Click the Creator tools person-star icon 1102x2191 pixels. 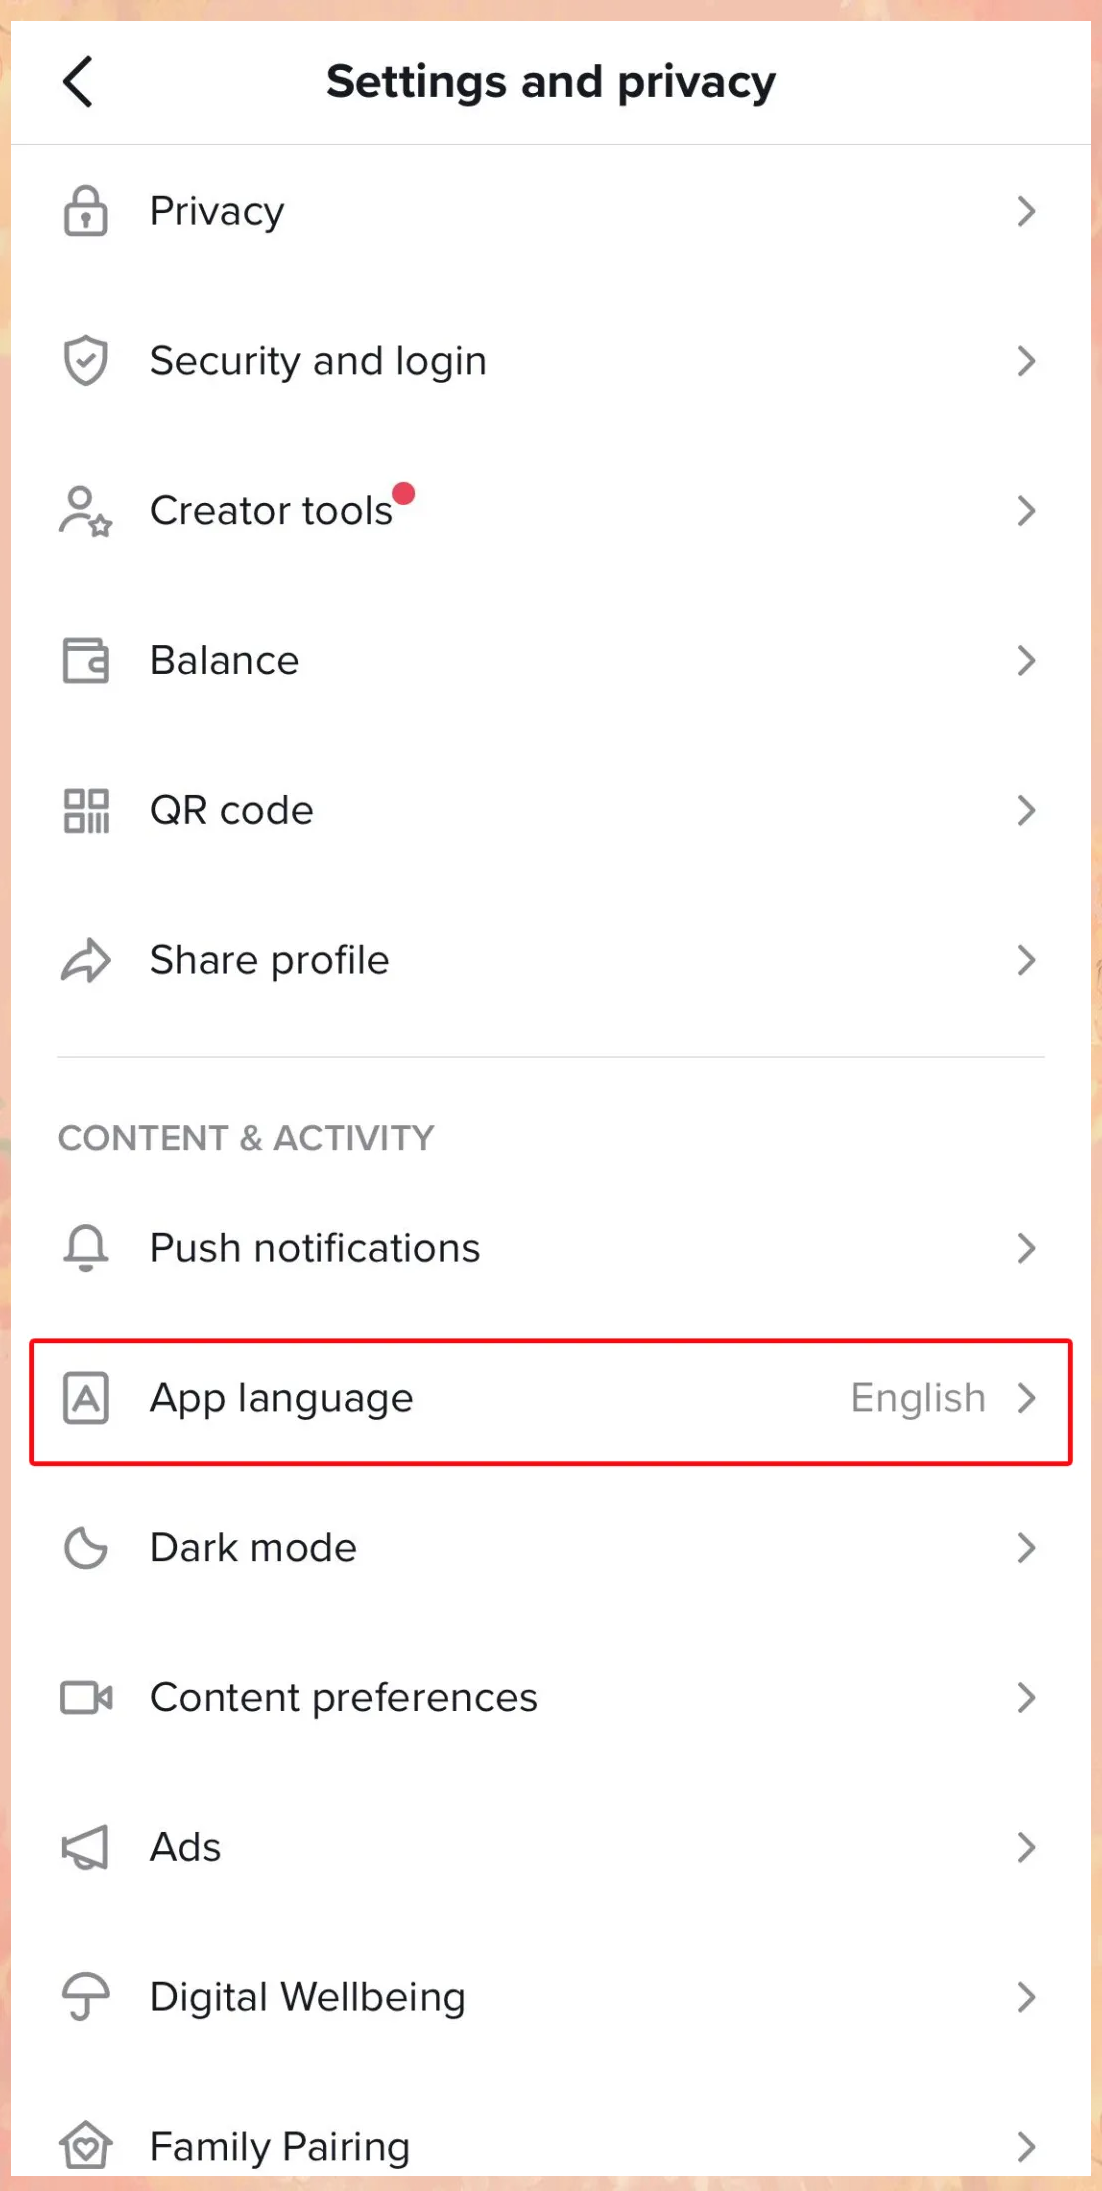(x=86, y=511)
